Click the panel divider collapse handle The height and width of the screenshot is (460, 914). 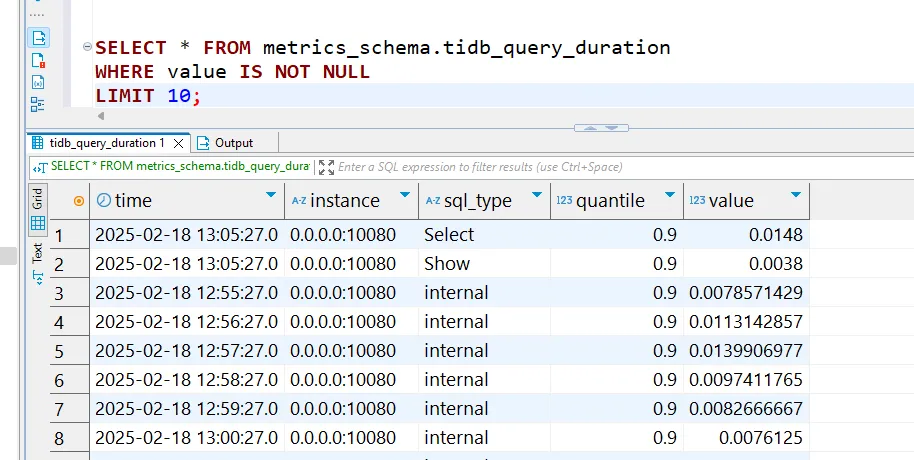pyautogui.click(x=600, y=128)
